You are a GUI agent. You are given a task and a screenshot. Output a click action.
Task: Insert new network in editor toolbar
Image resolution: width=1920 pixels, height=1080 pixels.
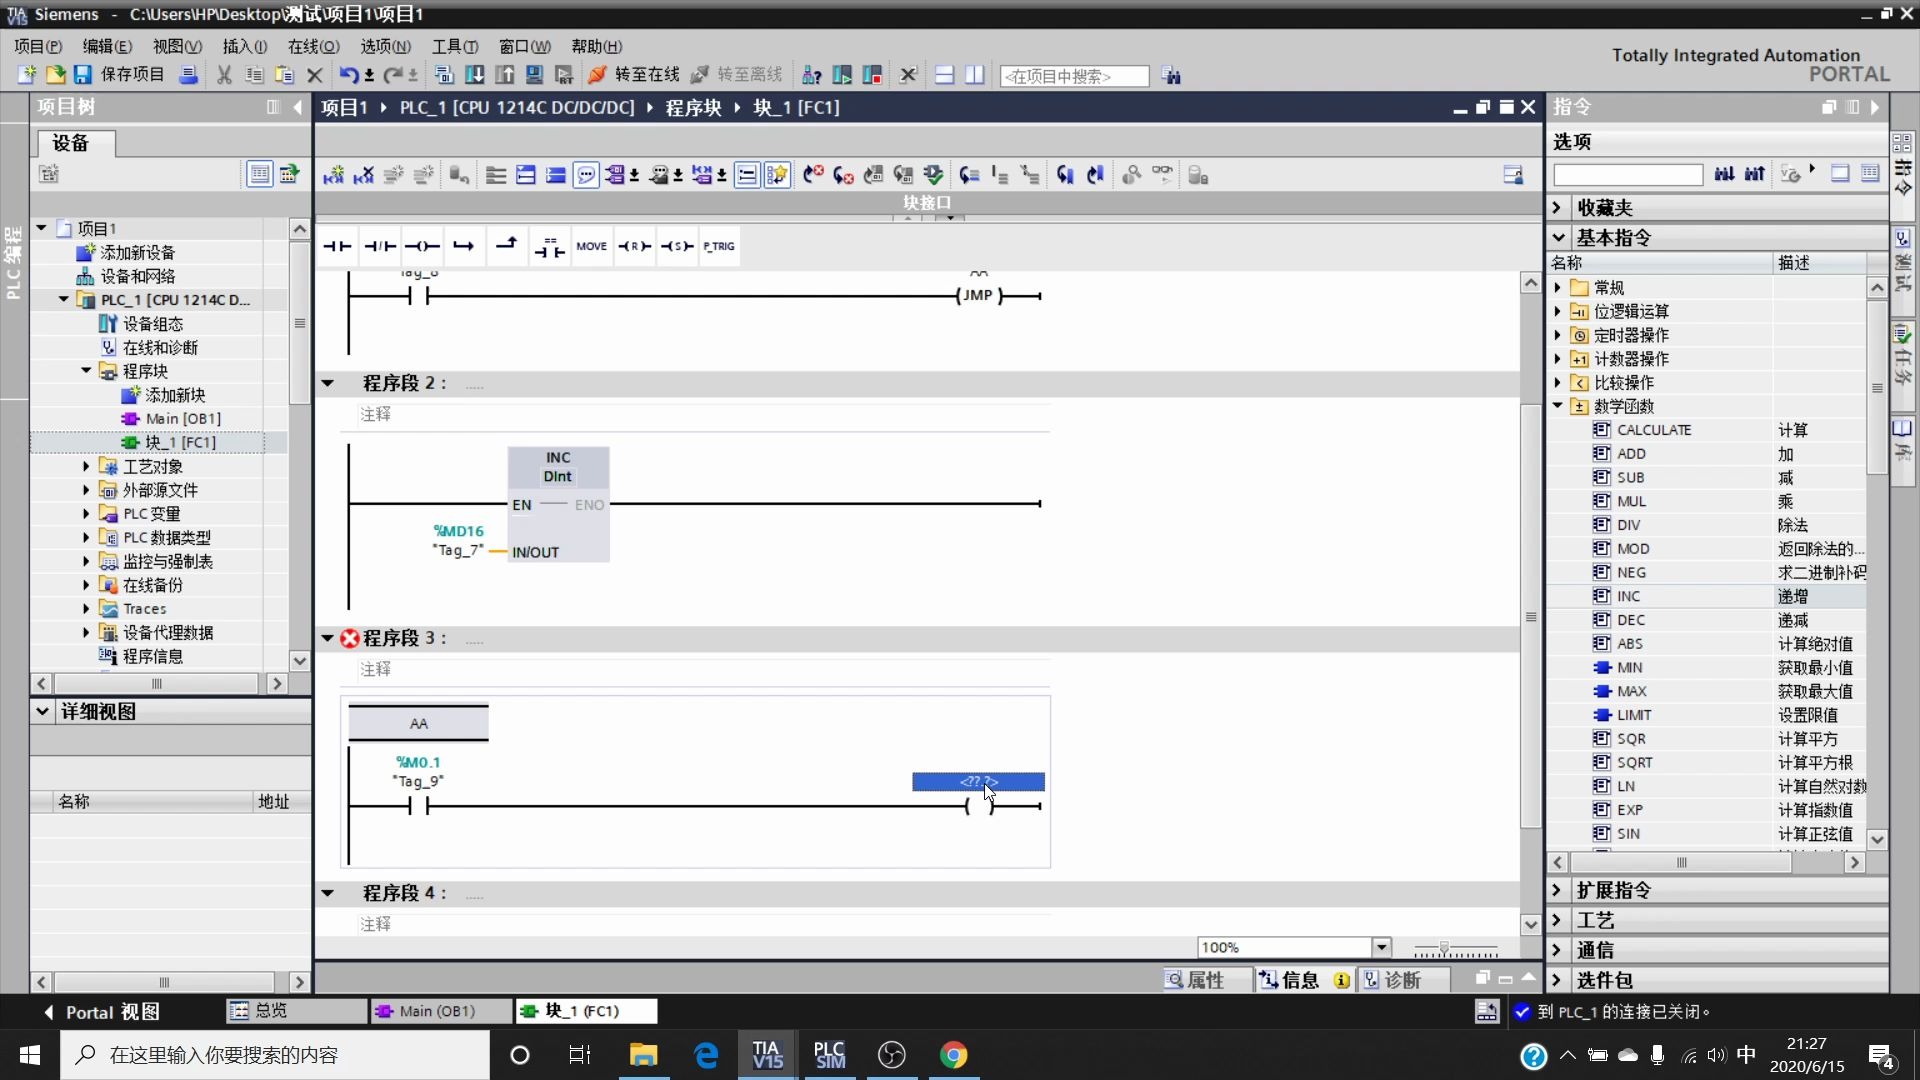pos(334,175)
